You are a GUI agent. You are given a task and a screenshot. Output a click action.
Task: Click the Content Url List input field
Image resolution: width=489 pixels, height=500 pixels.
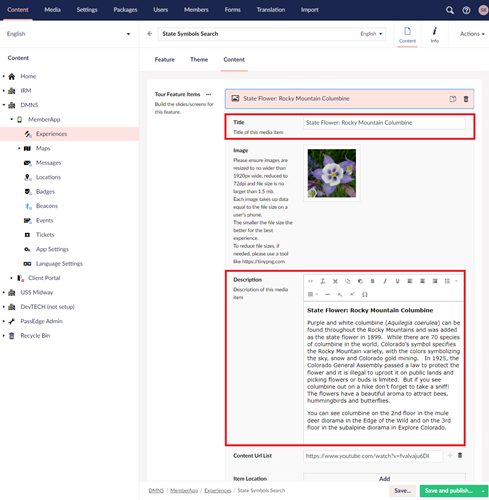click(373, 456)
